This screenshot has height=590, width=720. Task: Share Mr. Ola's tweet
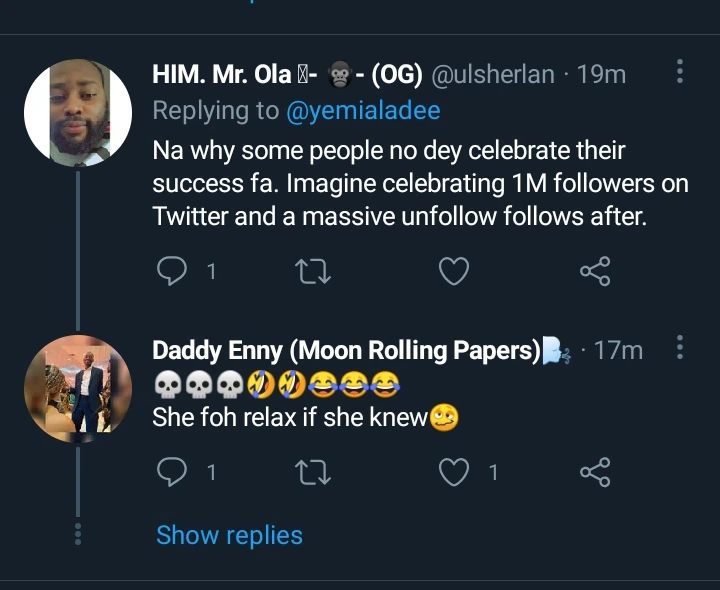(x=595, y=270)
